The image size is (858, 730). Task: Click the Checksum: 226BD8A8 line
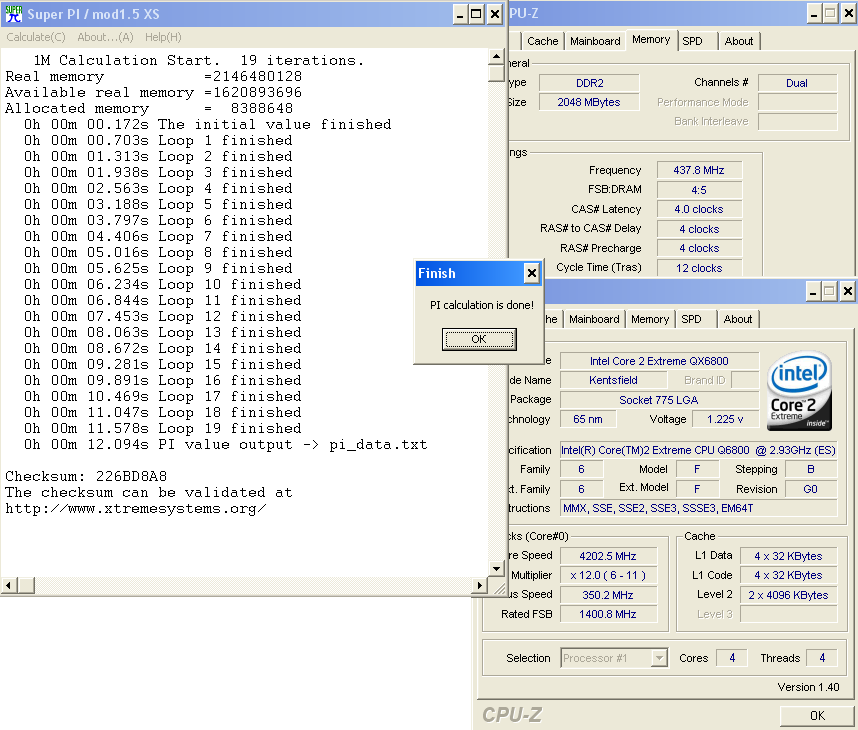86,476
